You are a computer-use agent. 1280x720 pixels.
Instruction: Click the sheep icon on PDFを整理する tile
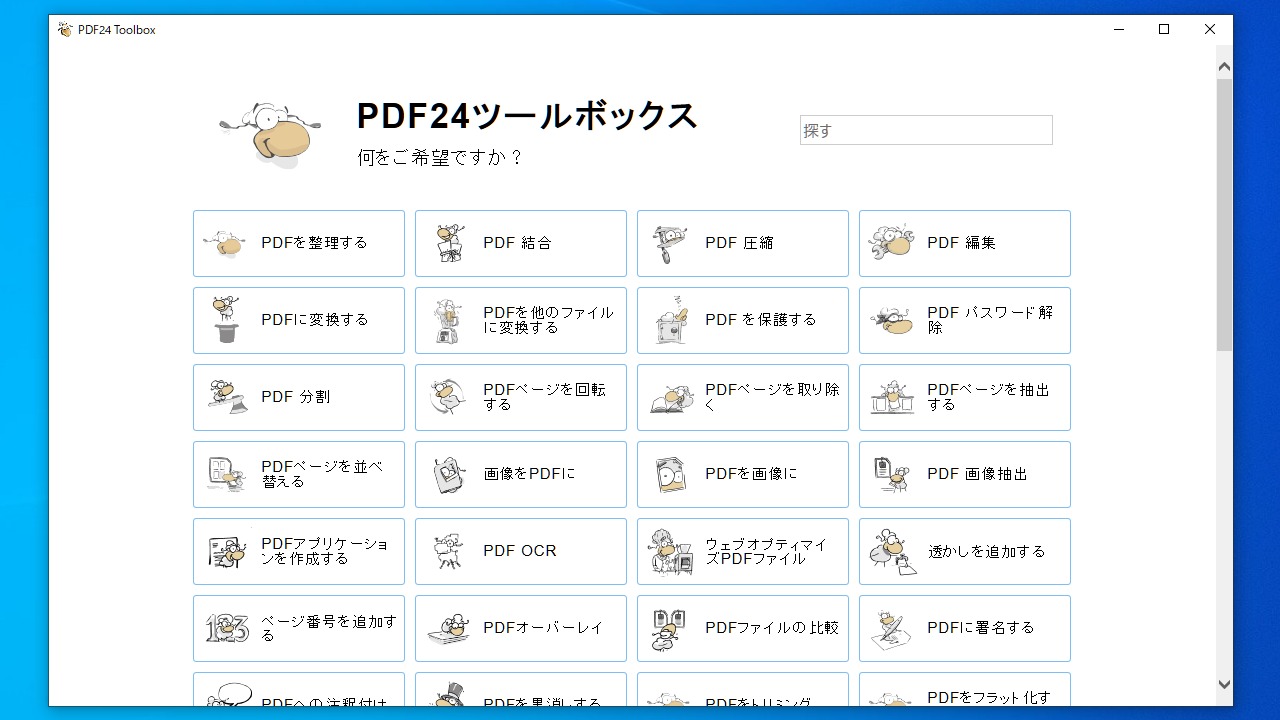point(226,243)
